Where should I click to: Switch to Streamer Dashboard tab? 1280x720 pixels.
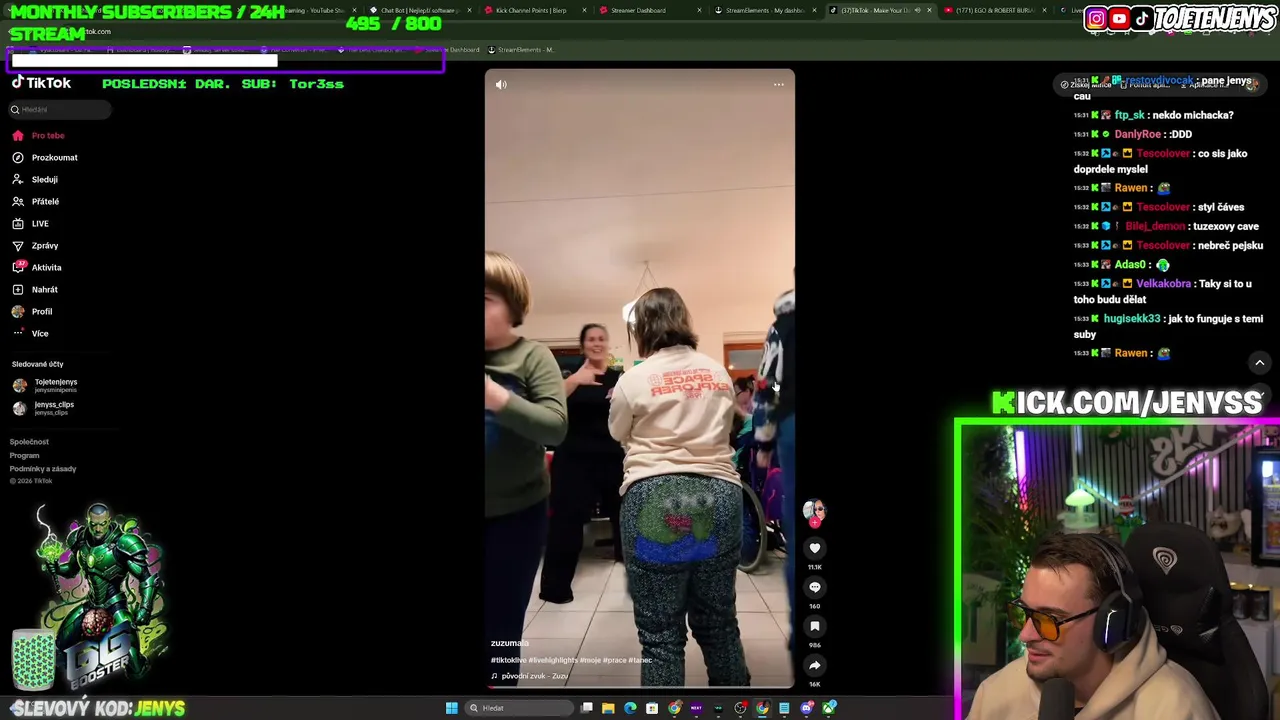point(650,10)
